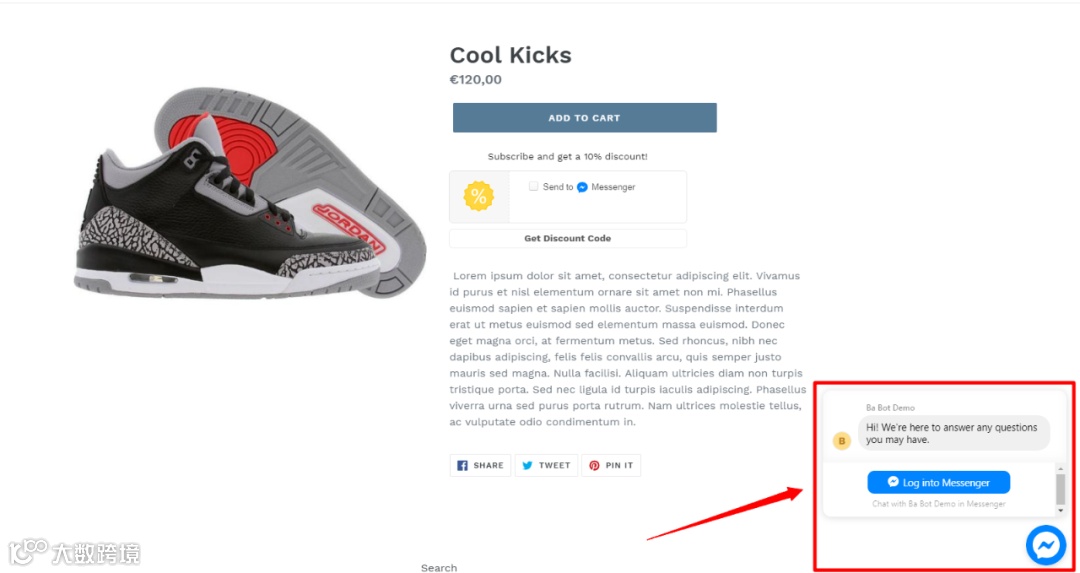Click the ADD TO CART button
Screen dimensions: 1080x573
click(584, 118)
